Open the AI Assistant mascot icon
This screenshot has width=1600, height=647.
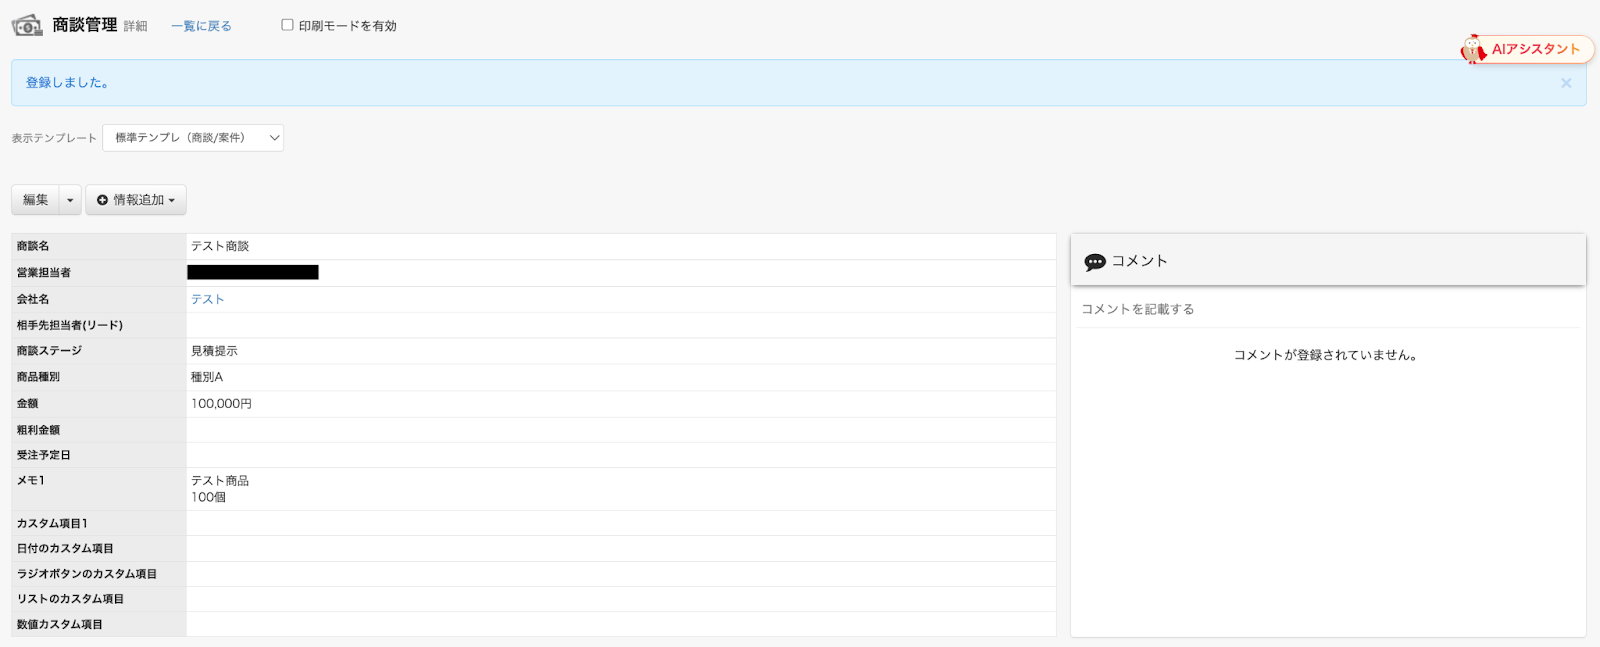tap(1473, 49)
